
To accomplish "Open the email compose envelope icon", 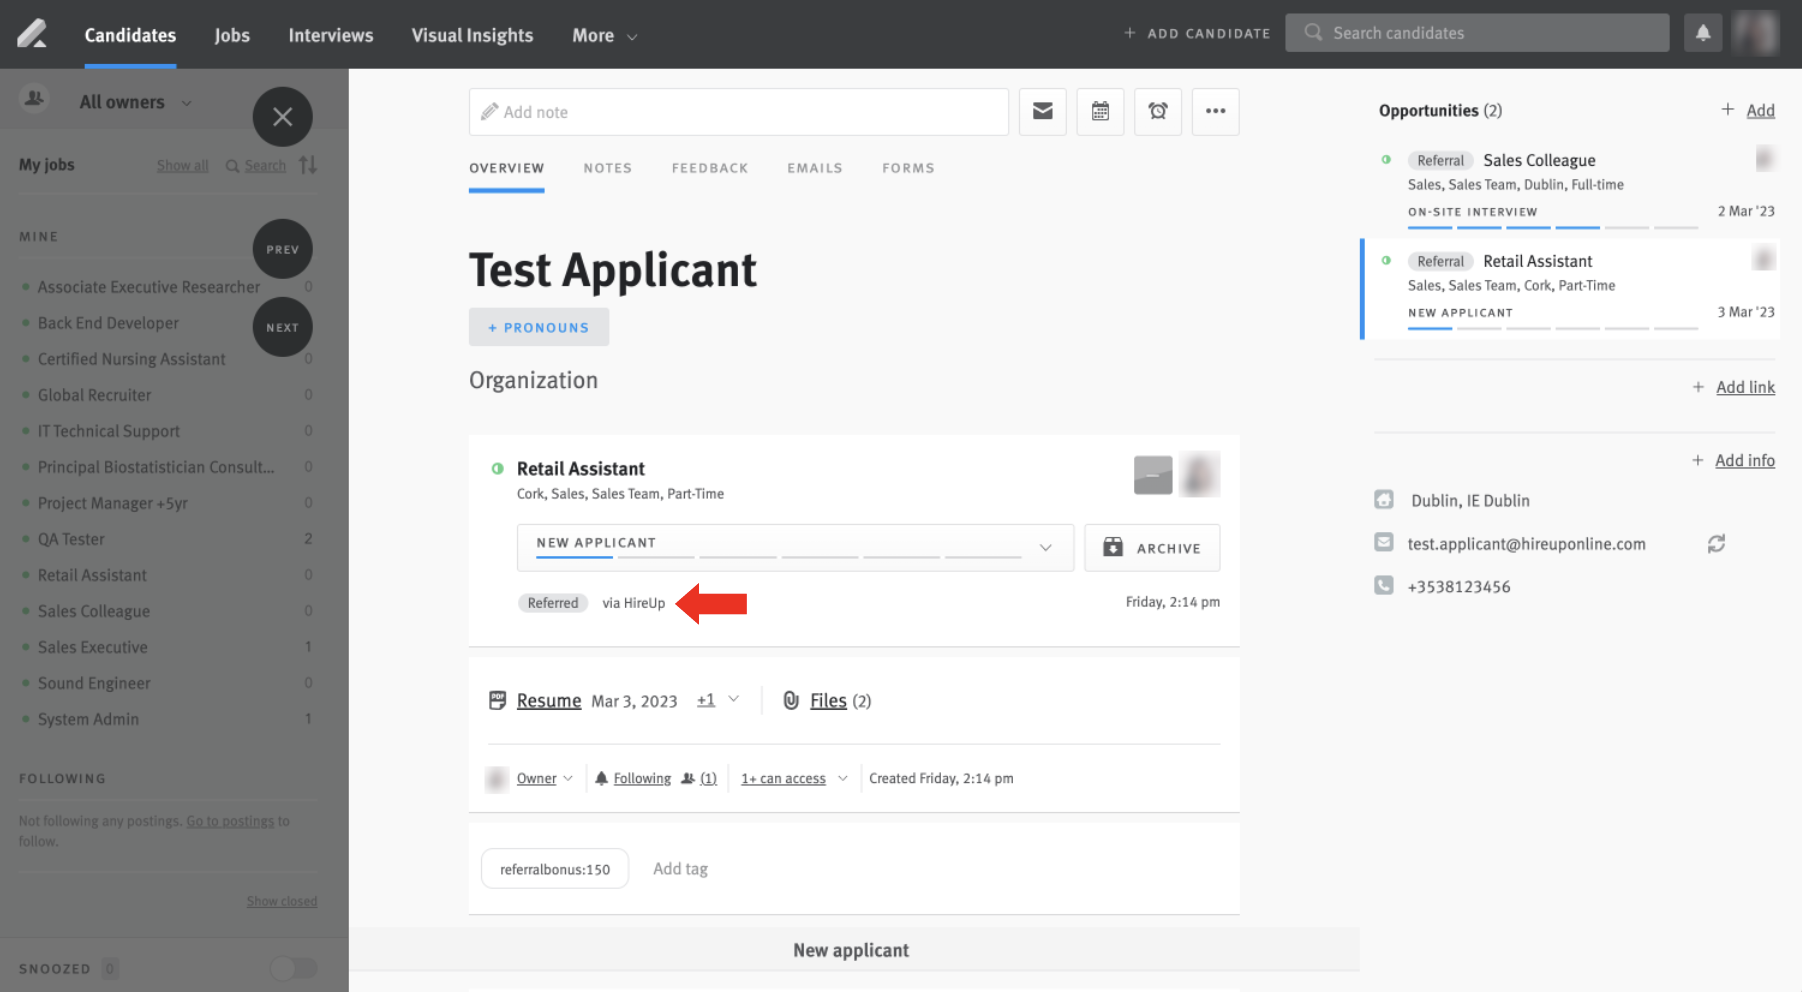I will [x=1042, y=111].
